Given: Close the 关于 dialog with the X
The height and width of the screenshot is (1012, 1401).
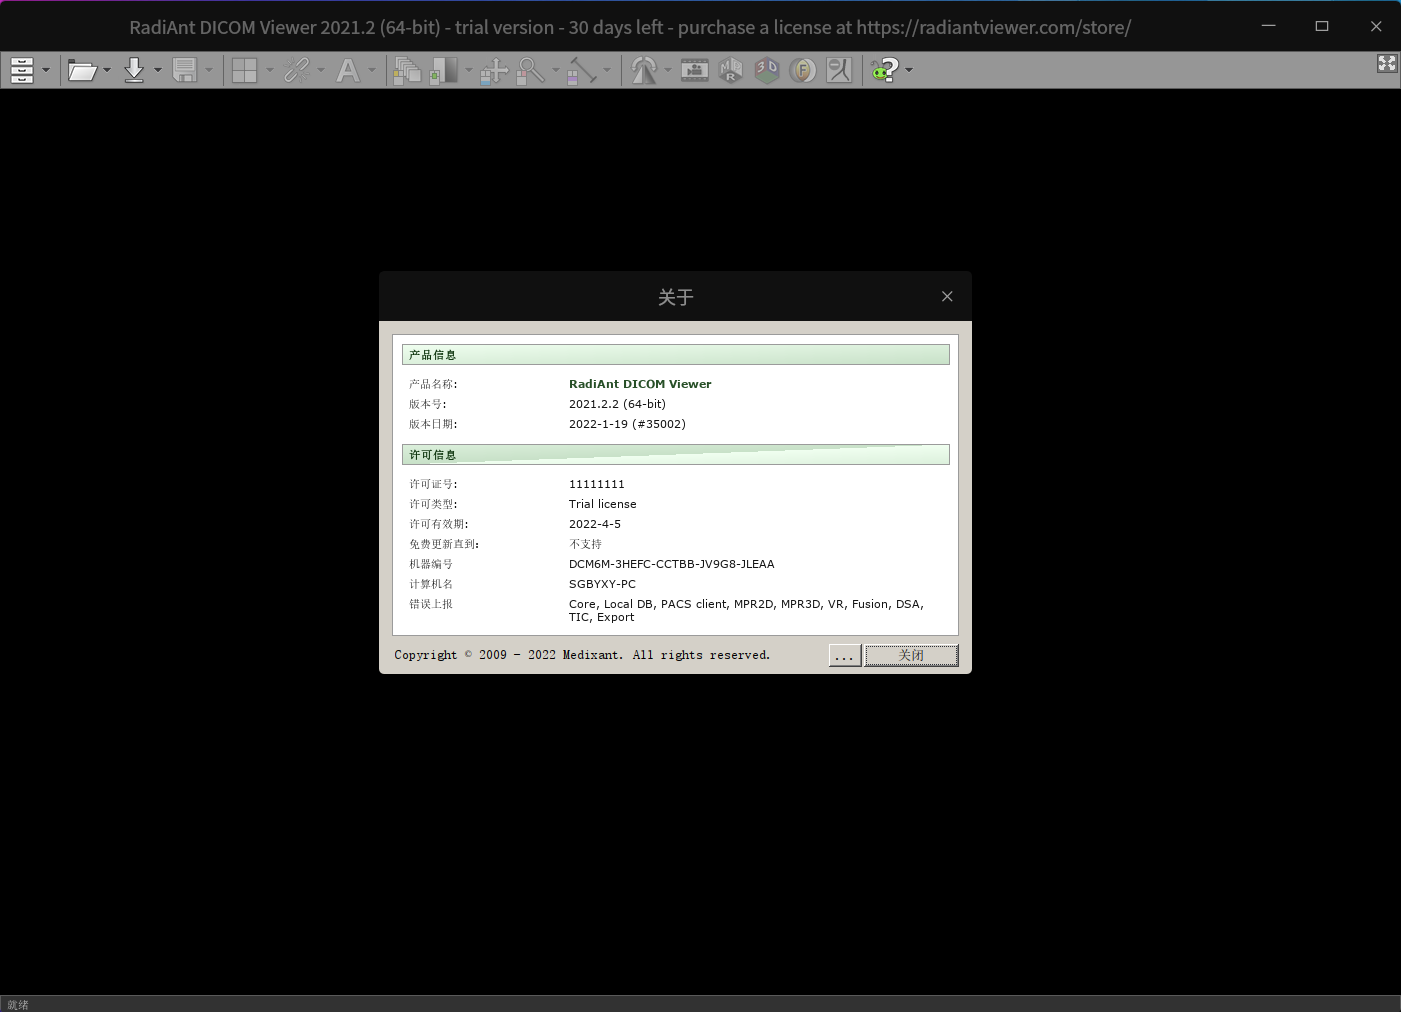Looking at the screenshot, I should pyautogui.click(x=947, y=296).
